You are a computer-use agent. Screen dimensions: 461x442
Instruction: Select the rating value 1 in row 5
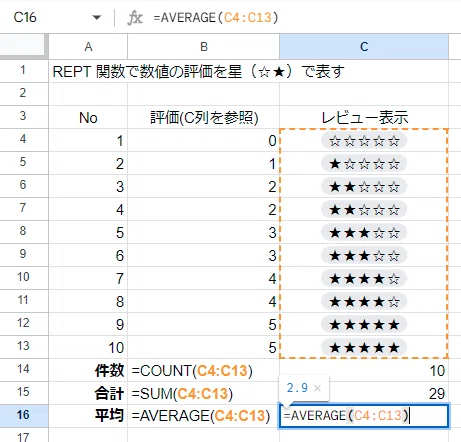click(x=204, y=164)
